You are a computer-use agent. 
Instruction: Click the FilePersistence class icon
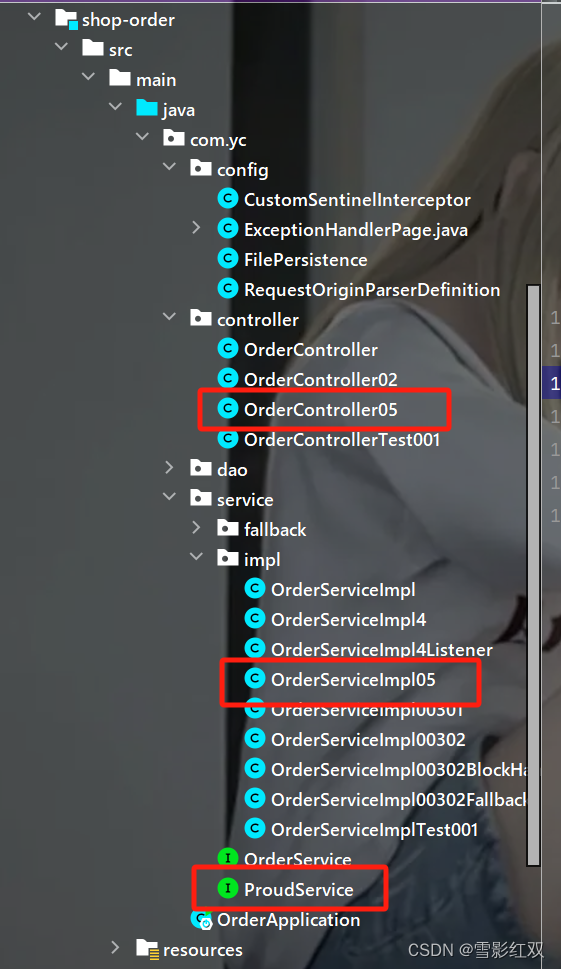click(228, 259)
